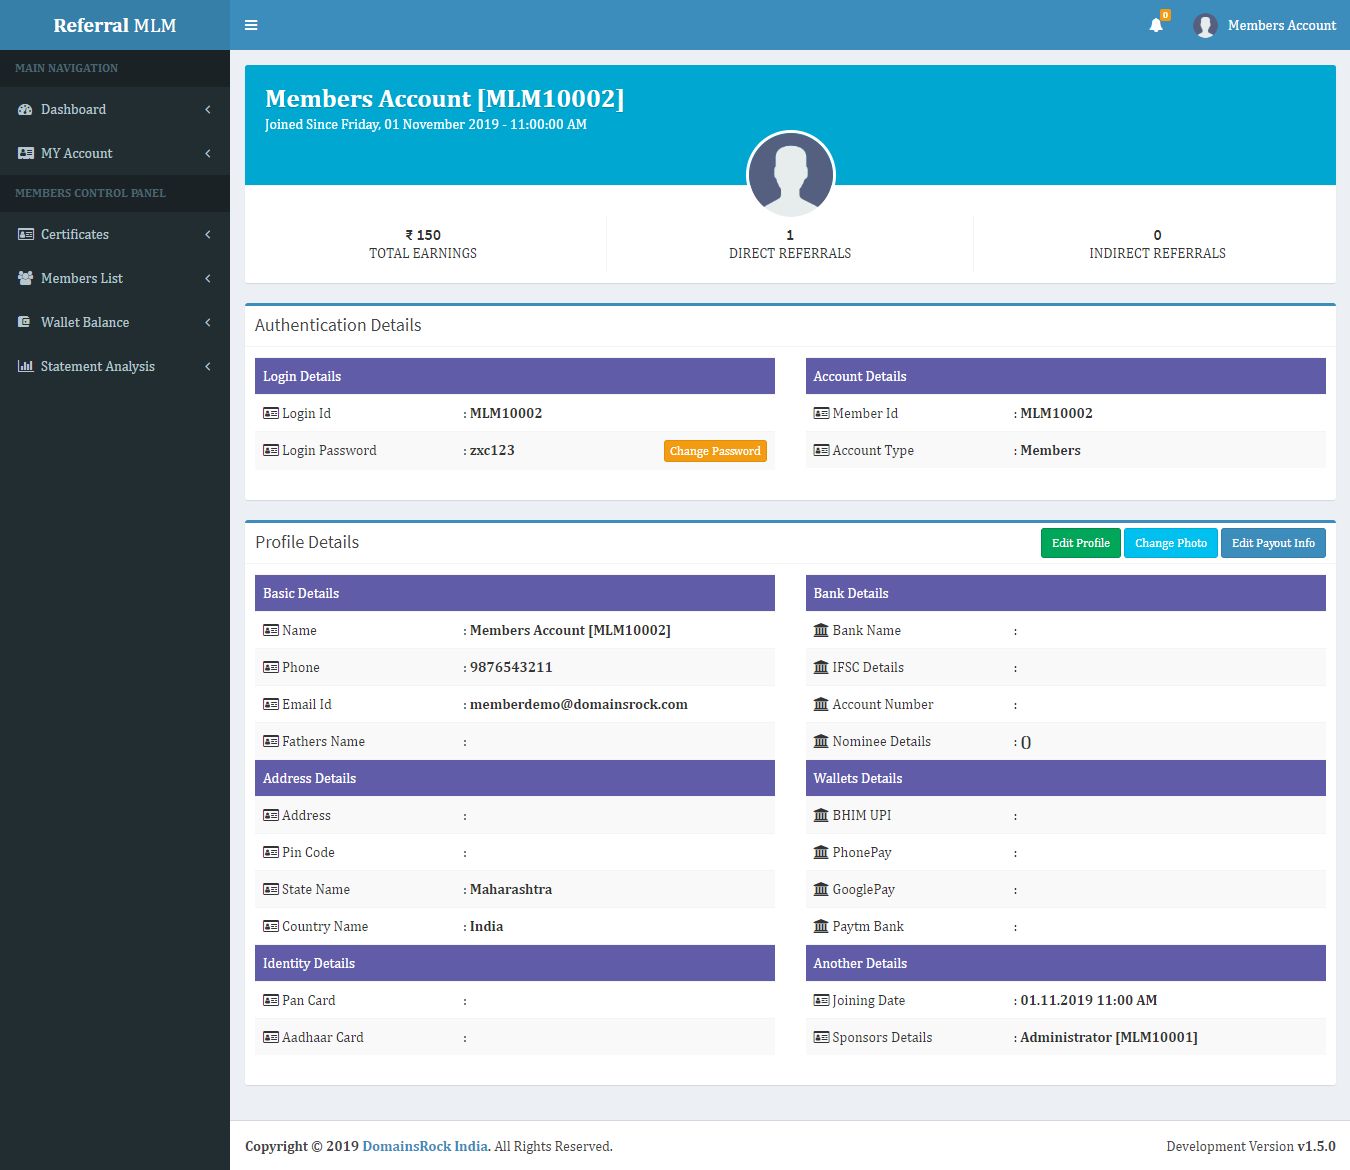Click the Statement Analysis chart icon

pos(25,366)
